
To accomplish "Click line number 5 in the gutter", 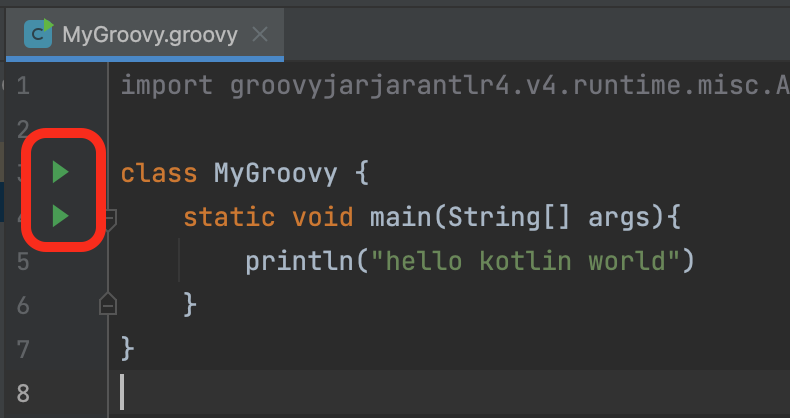I will (23, 262).
